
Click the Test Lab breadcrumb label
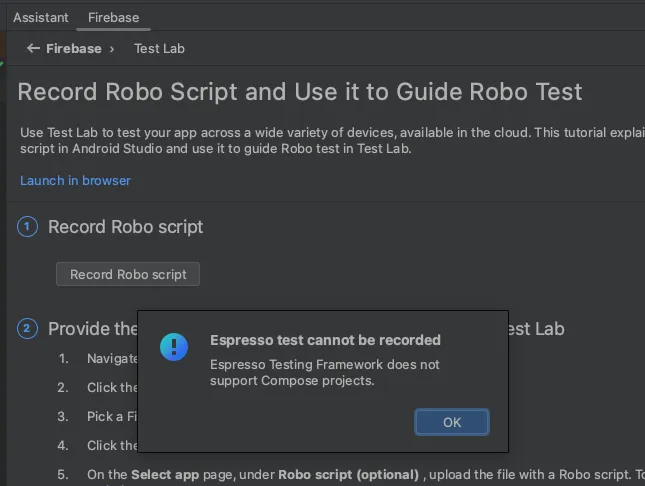click(x=159, y=48)
